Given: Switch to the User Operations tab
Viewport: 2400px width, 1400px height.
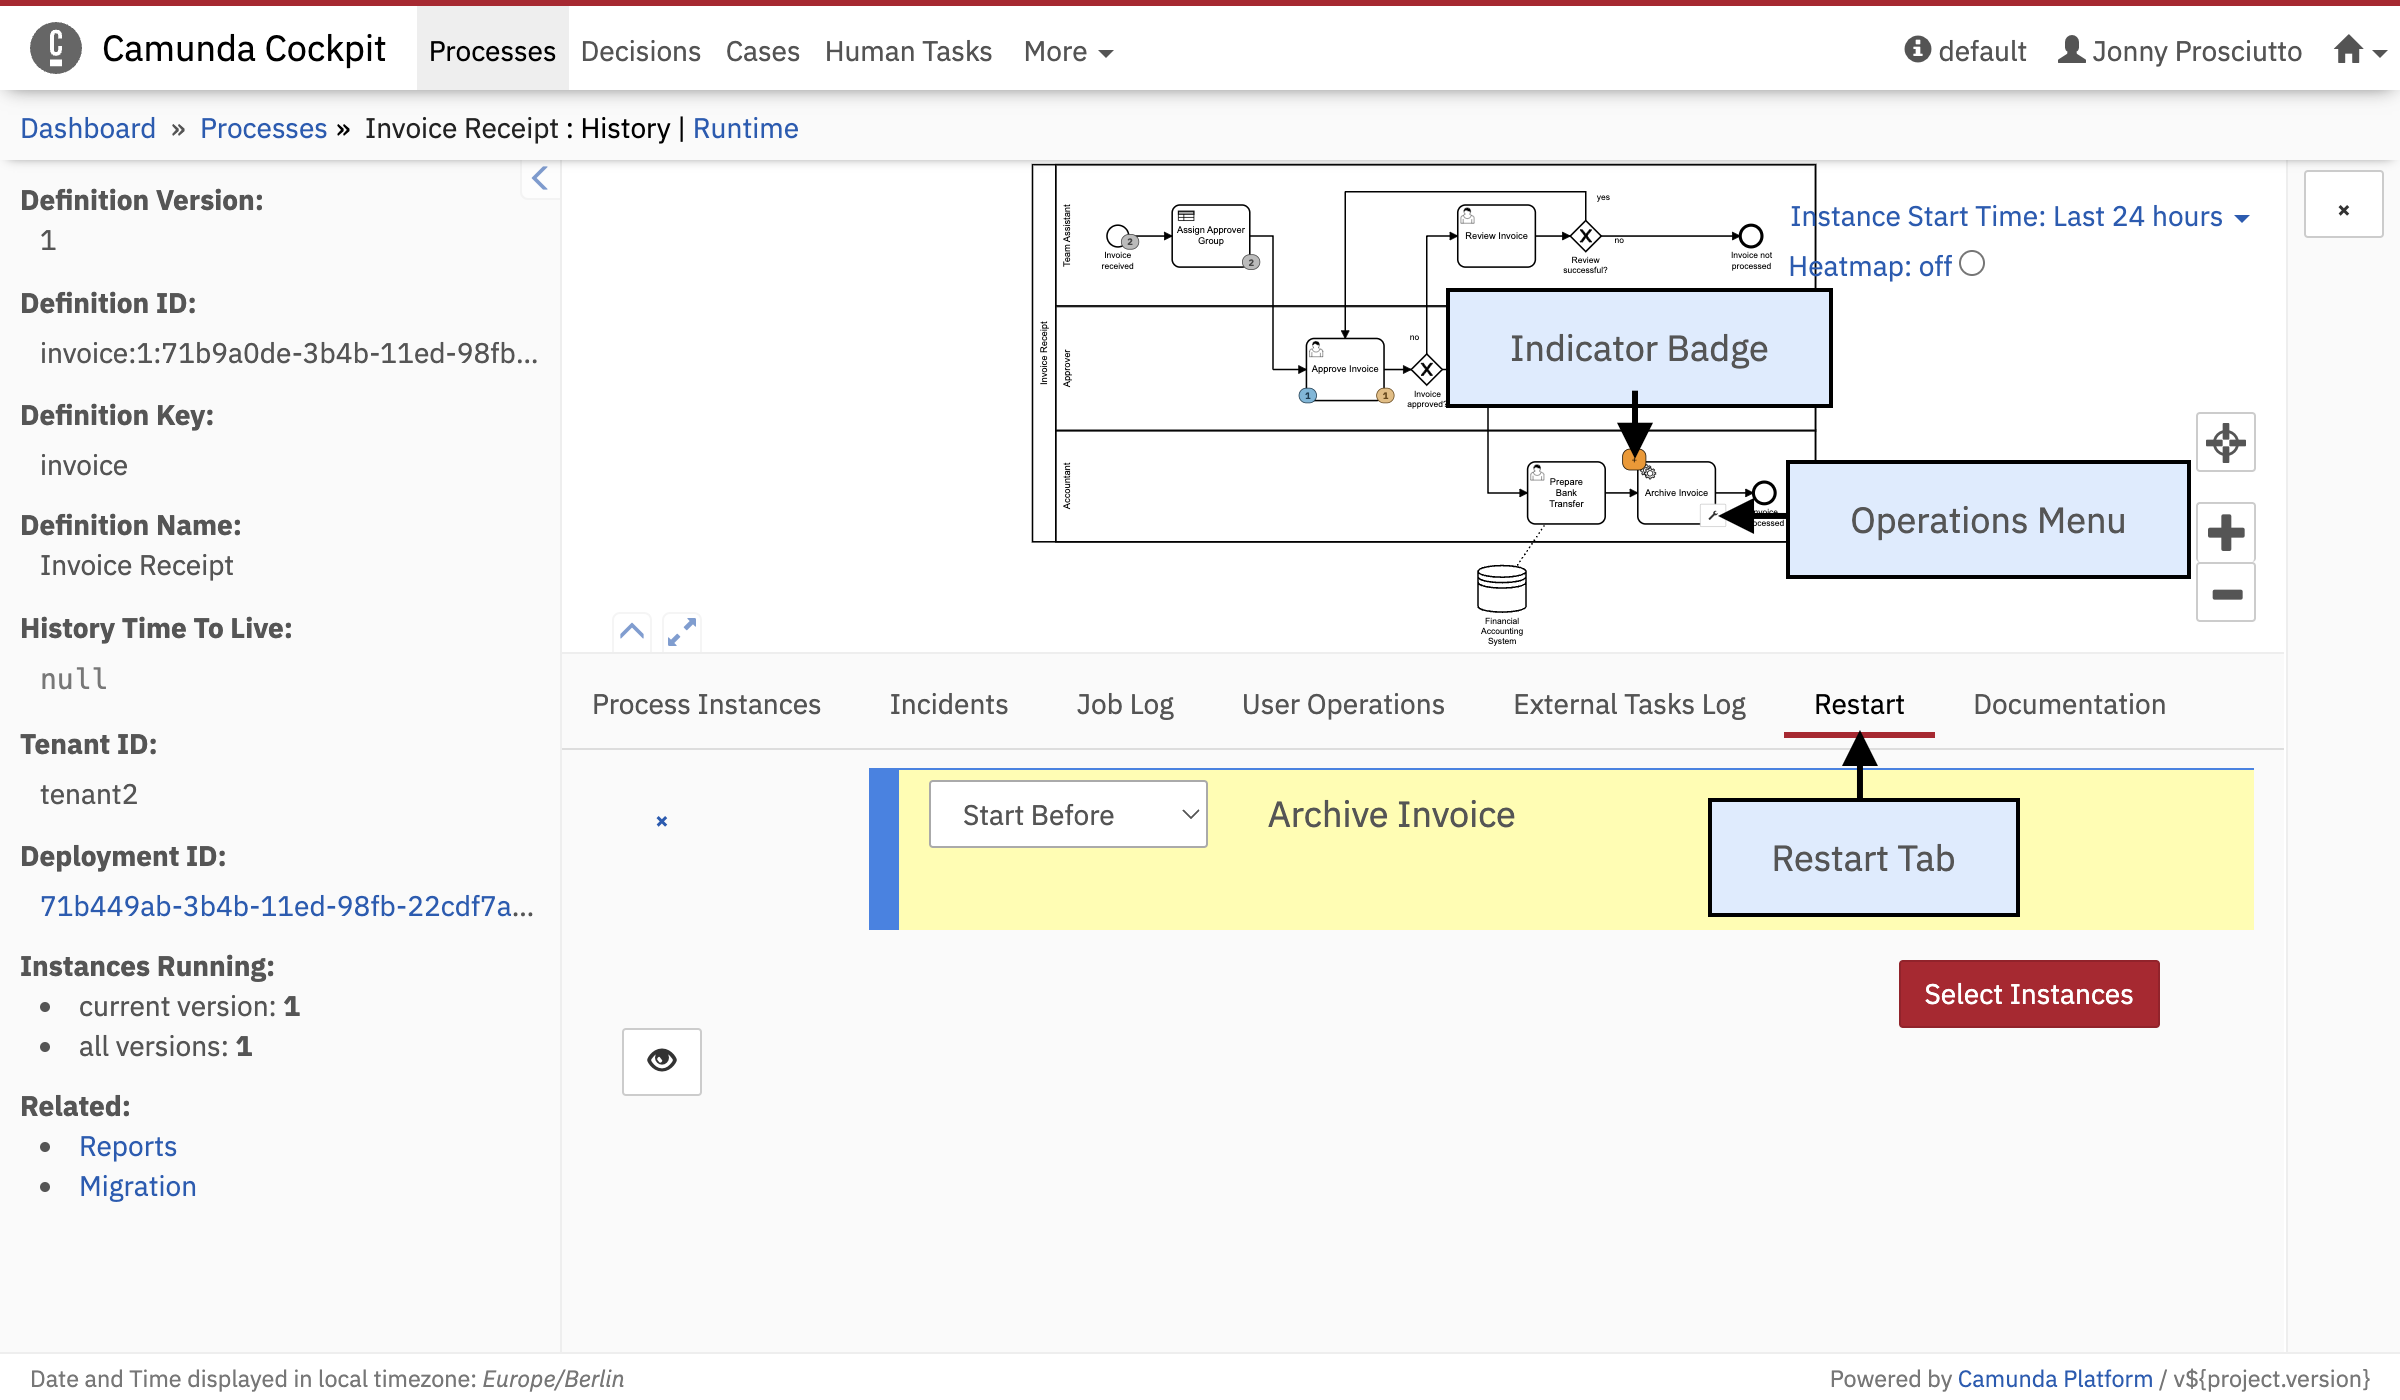Looking at the screenshot, I should pos(1343,704).
